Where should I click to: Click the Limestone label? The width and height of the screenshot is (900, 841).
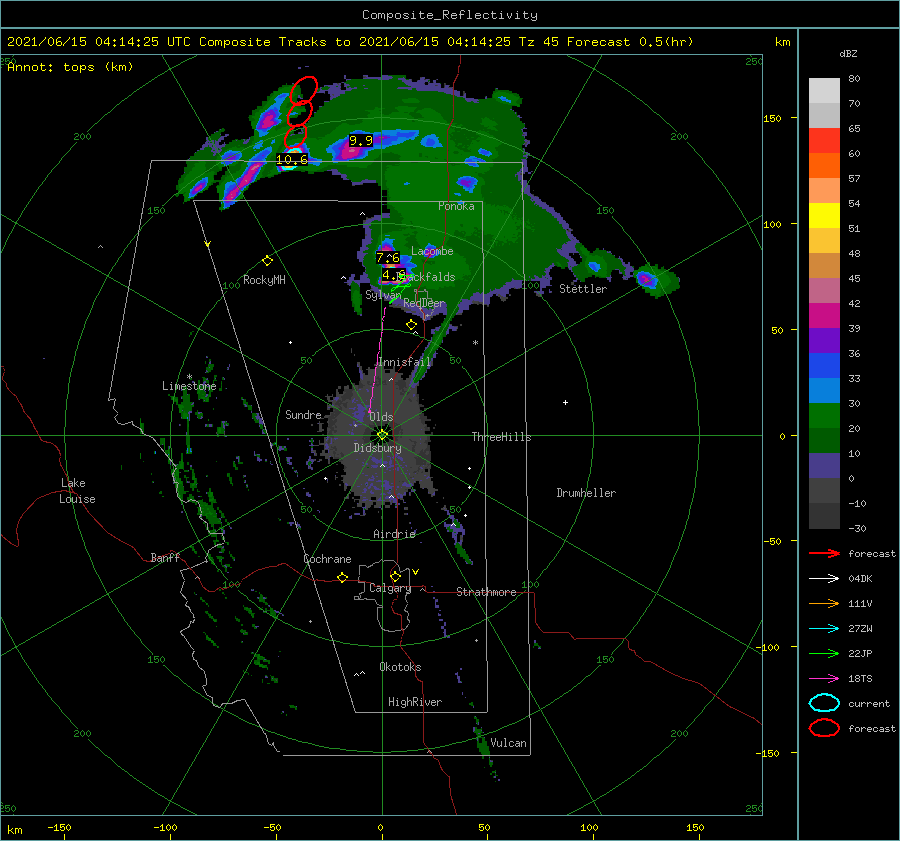(189, 386)
